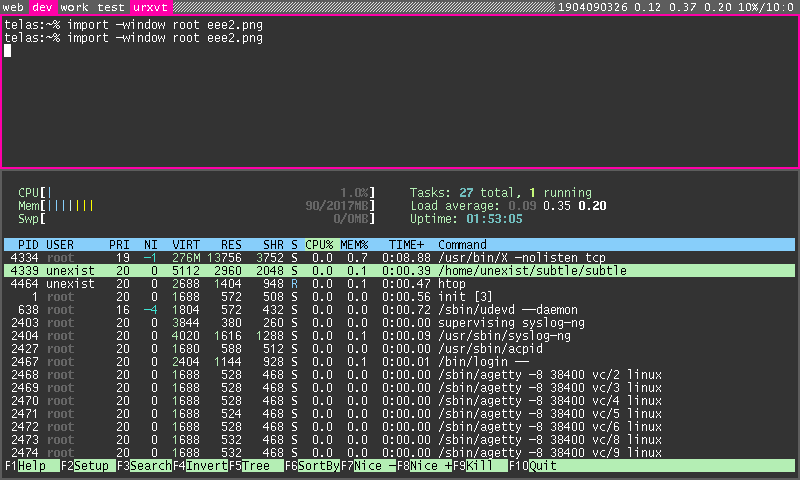Switch to the web workspace tag
Screen dimensions: 800x480
tap(14, 7)
